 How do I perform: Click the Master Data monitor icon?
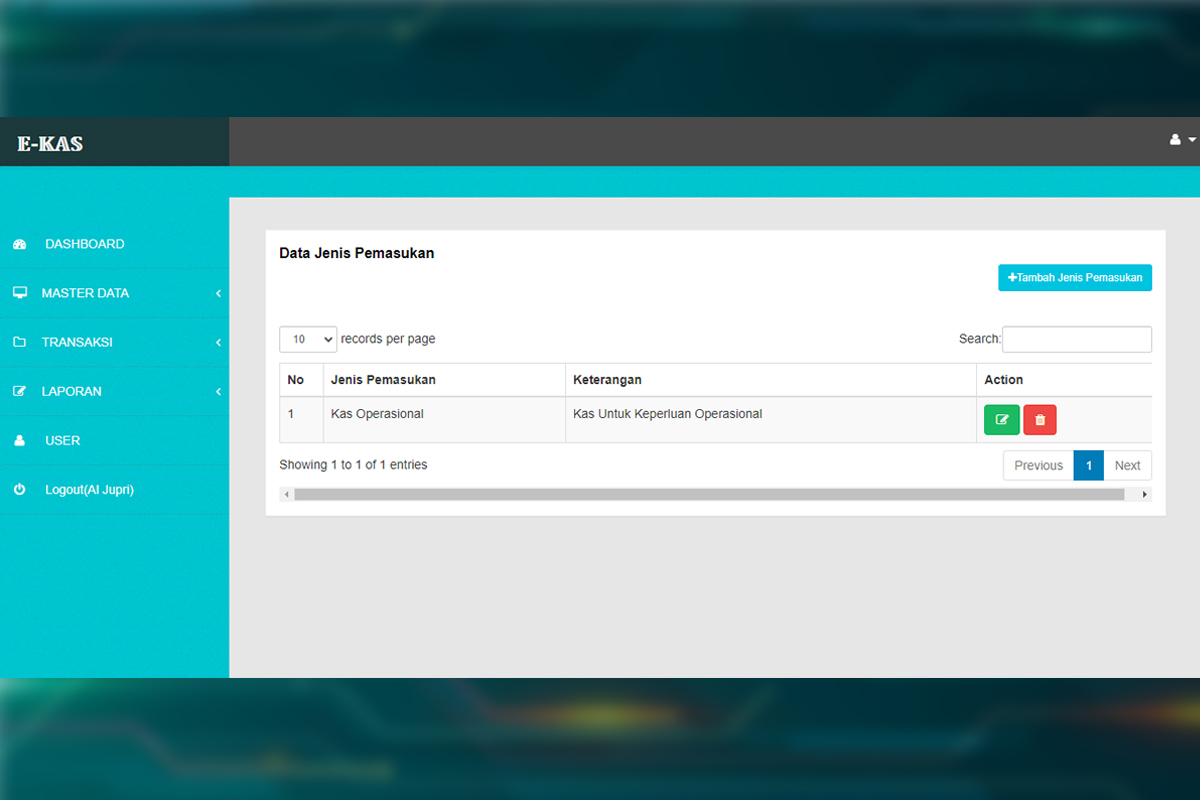[20, 293]
